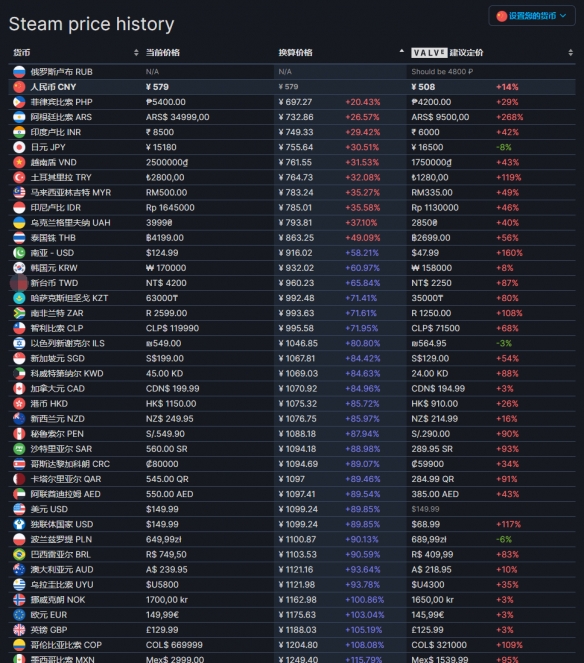
Task: Select the ¥ 15180 JPY price
Action: [161, 147]
